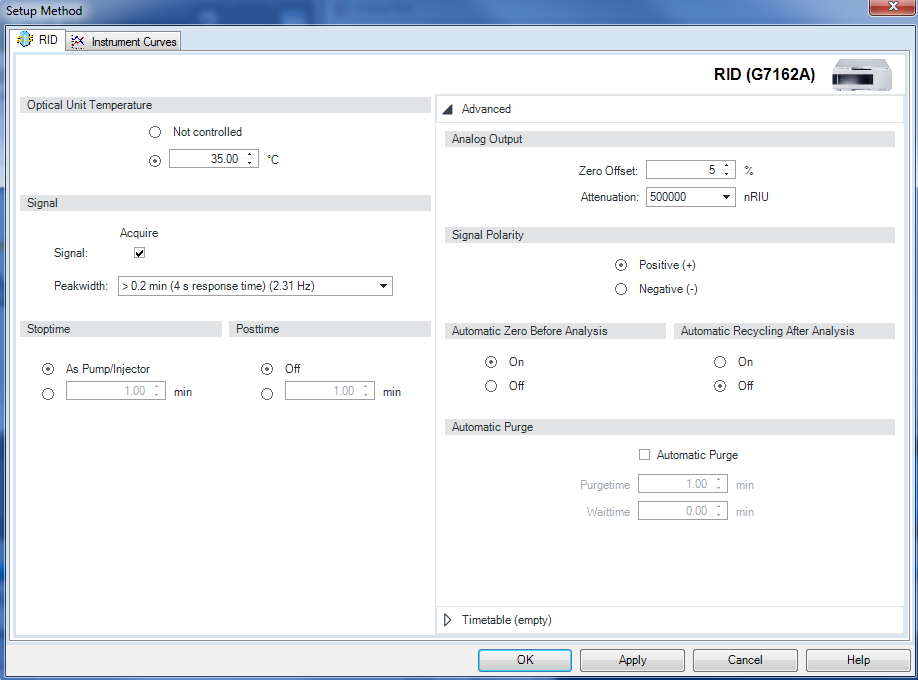Image resolution: width=918 pixels, height=680 pixels.
Task: Click the optical unit temperature input field
Action: [x=207, y=157]
